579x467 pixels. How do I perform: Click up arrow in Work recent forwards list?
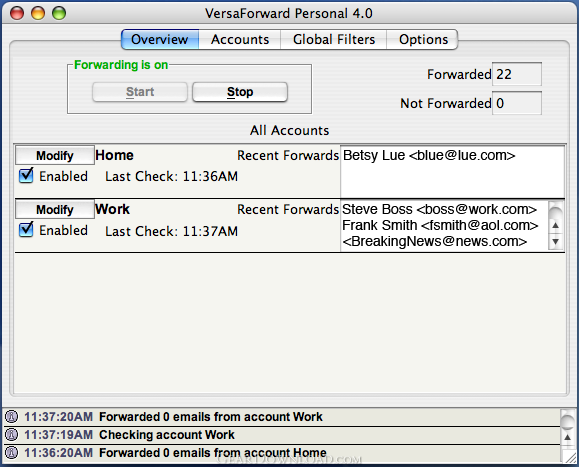click(x=555, y=225)
